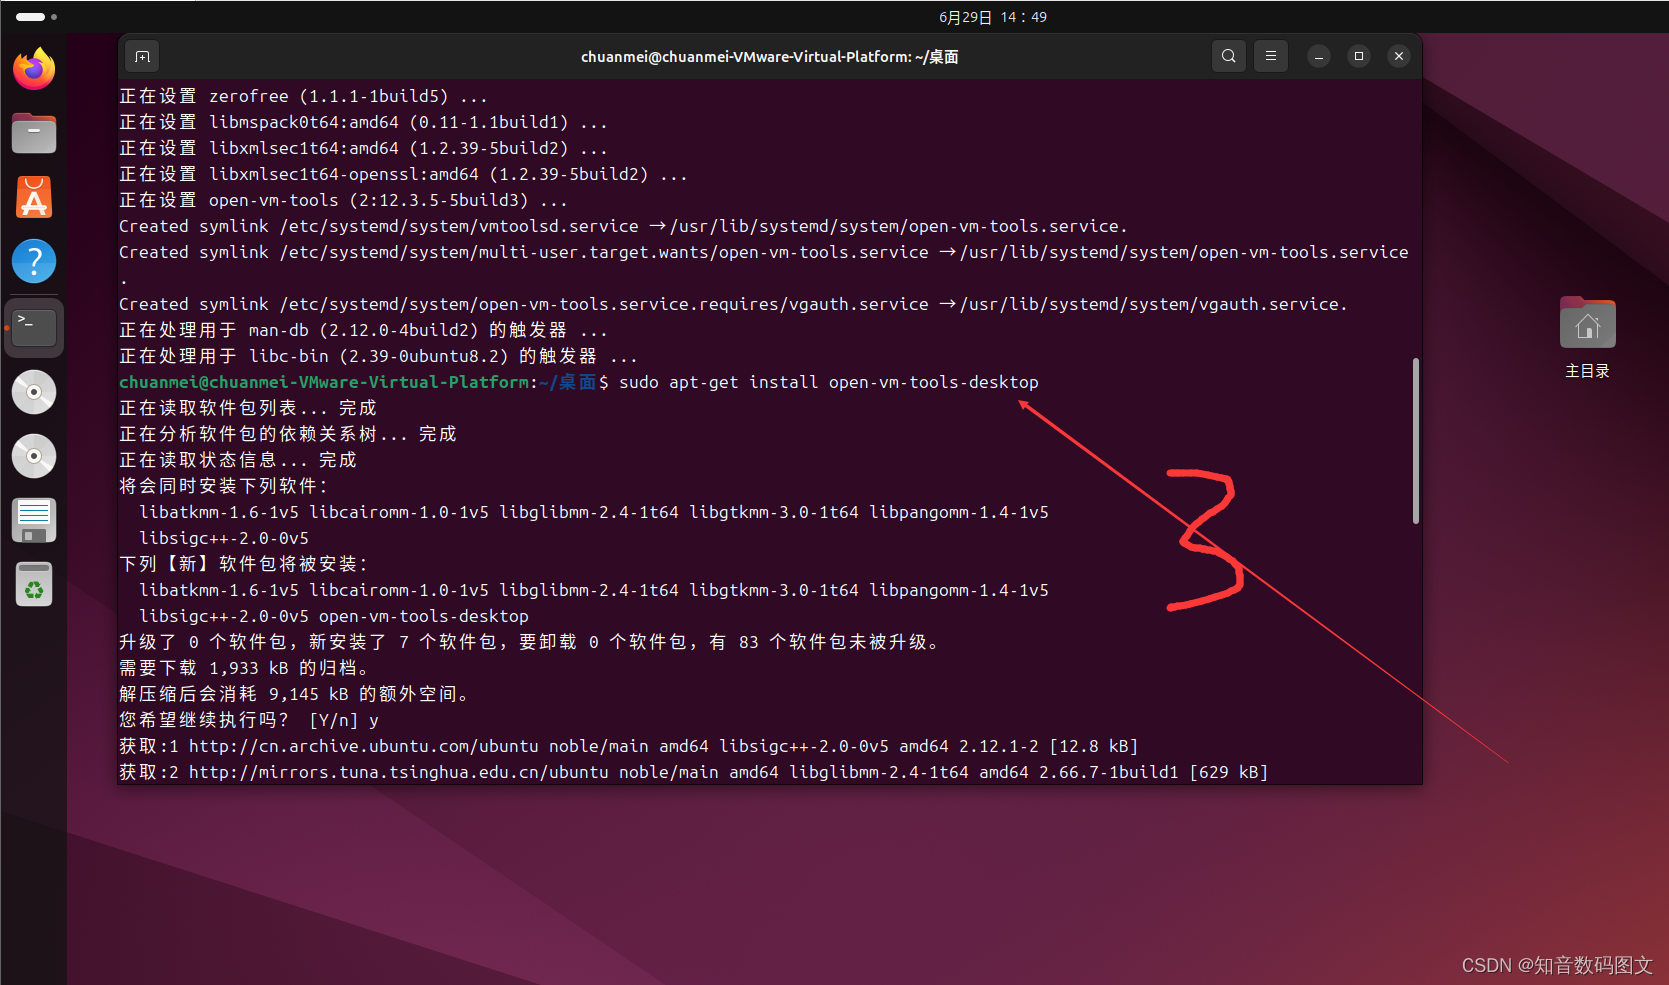Open the floppy drive icon in dock
This screenshot has height=985, width=1669.
point(34,520)
